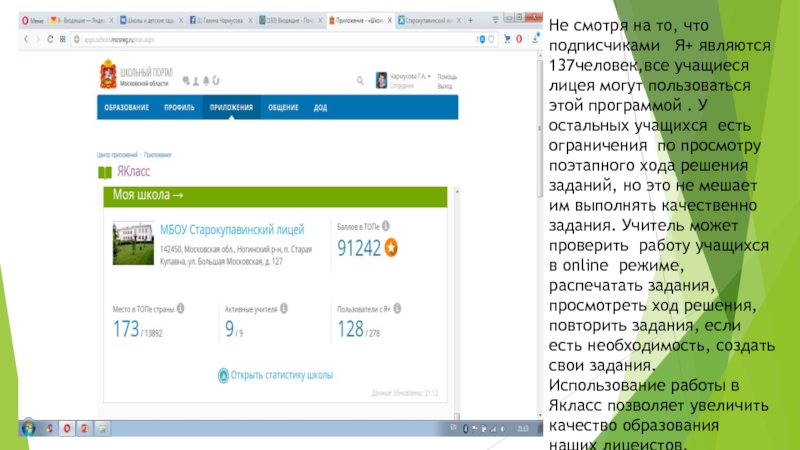Viewport: 800px width, 450px height.
Task: Click the inner ЯКласс frame scrollbar
Action: click(x=457, y=304)
